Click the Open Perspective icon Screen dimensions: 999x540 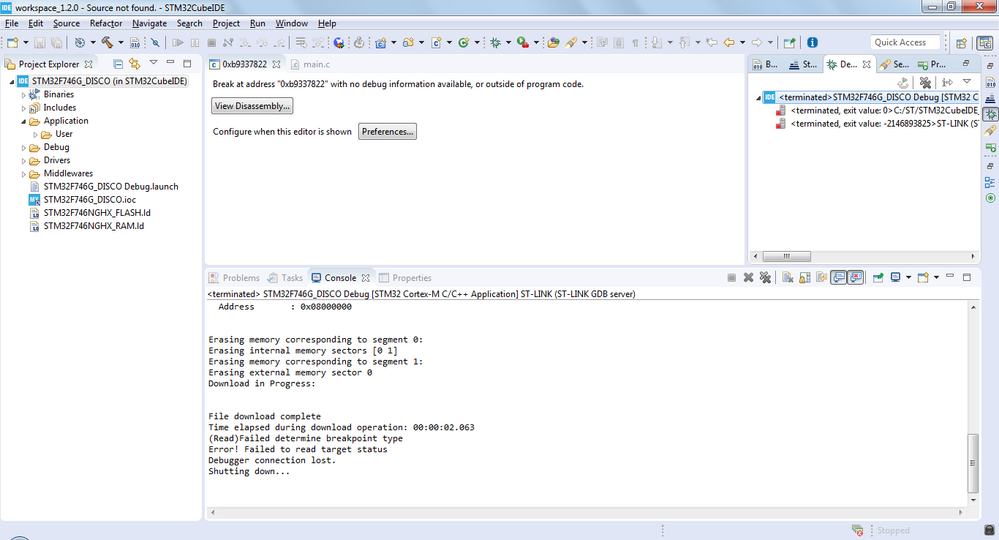coord(961,43)
